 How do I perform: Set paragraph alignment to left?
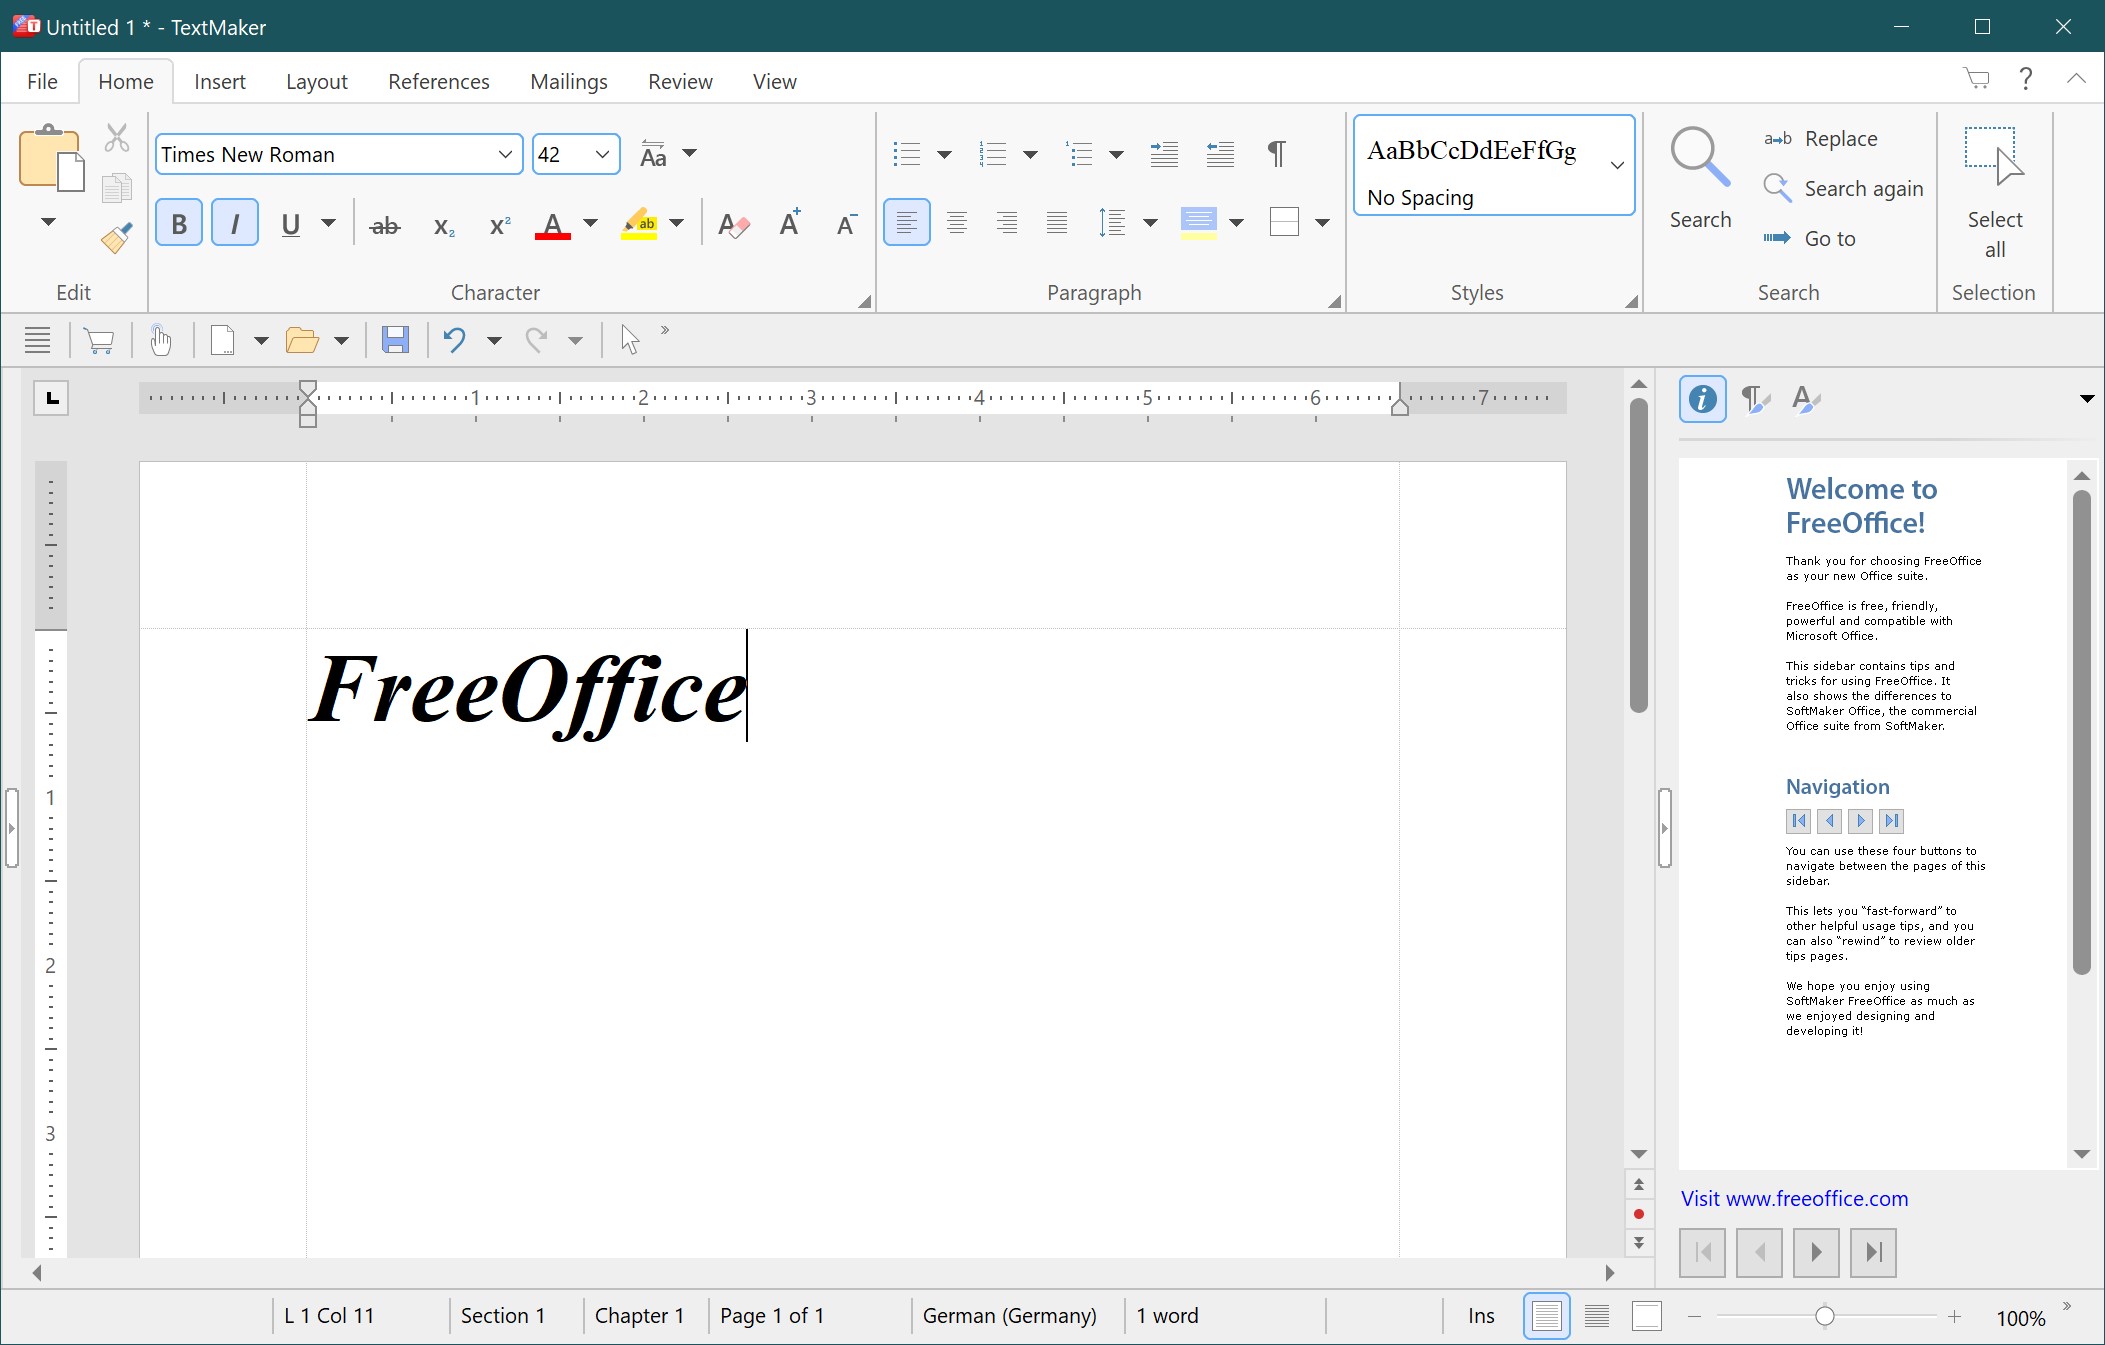point(907,222)
